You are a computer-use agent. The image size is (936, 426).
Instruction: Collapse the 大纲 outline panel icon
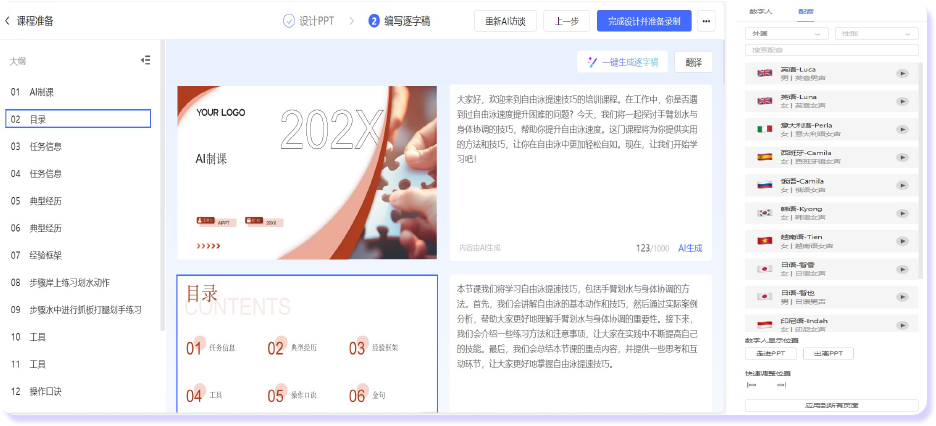(146, 60)
